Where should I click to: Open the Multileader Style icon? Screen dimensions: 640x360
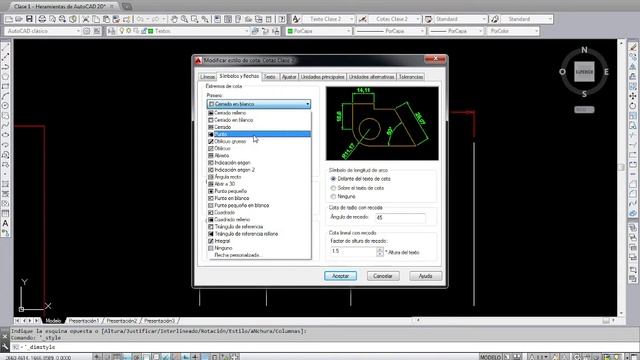pos(495,19)
